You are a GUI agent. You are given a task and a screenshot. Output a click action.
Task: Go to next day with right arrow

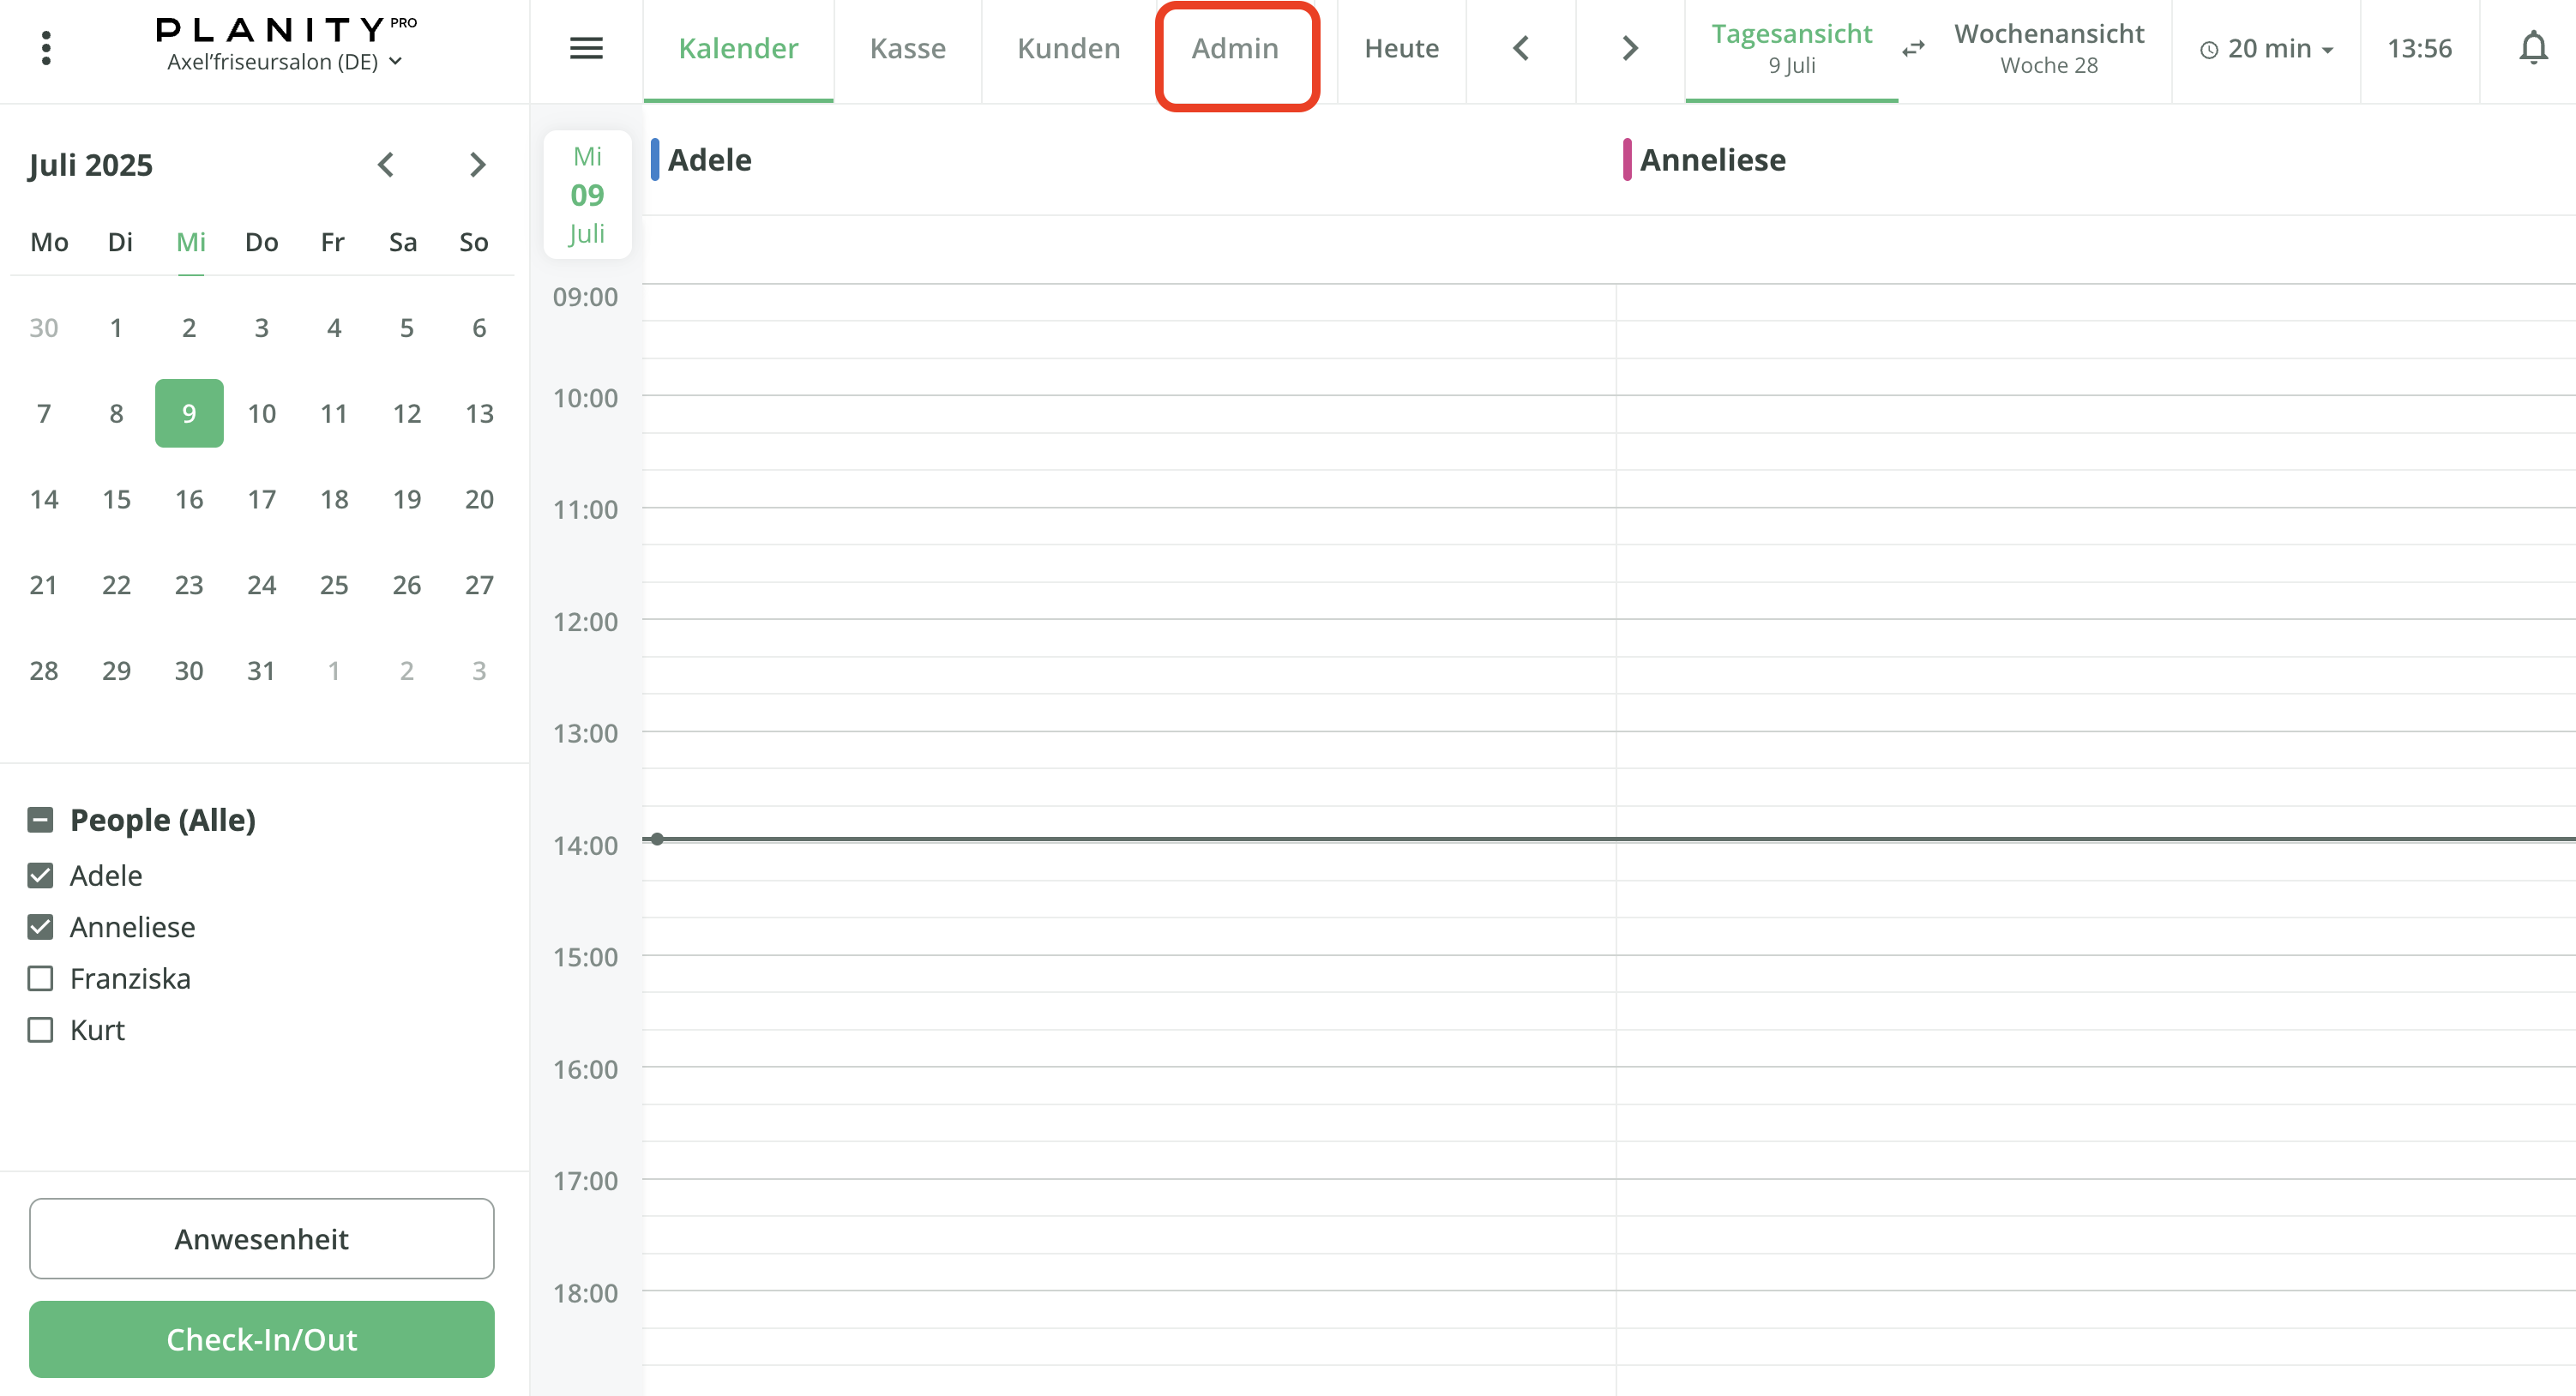point(1629,47)
